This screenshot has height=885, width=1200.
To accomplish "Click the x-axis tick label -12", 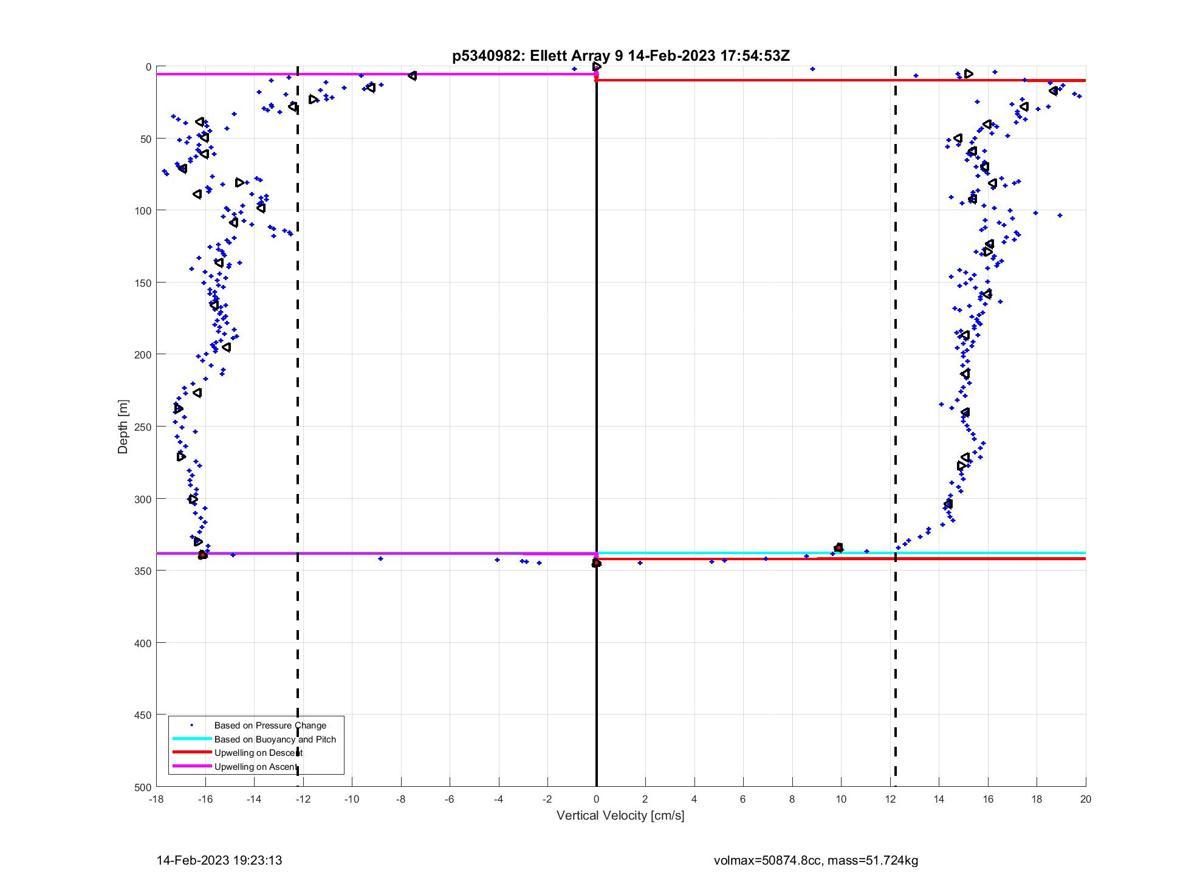I will click(302, 799).
